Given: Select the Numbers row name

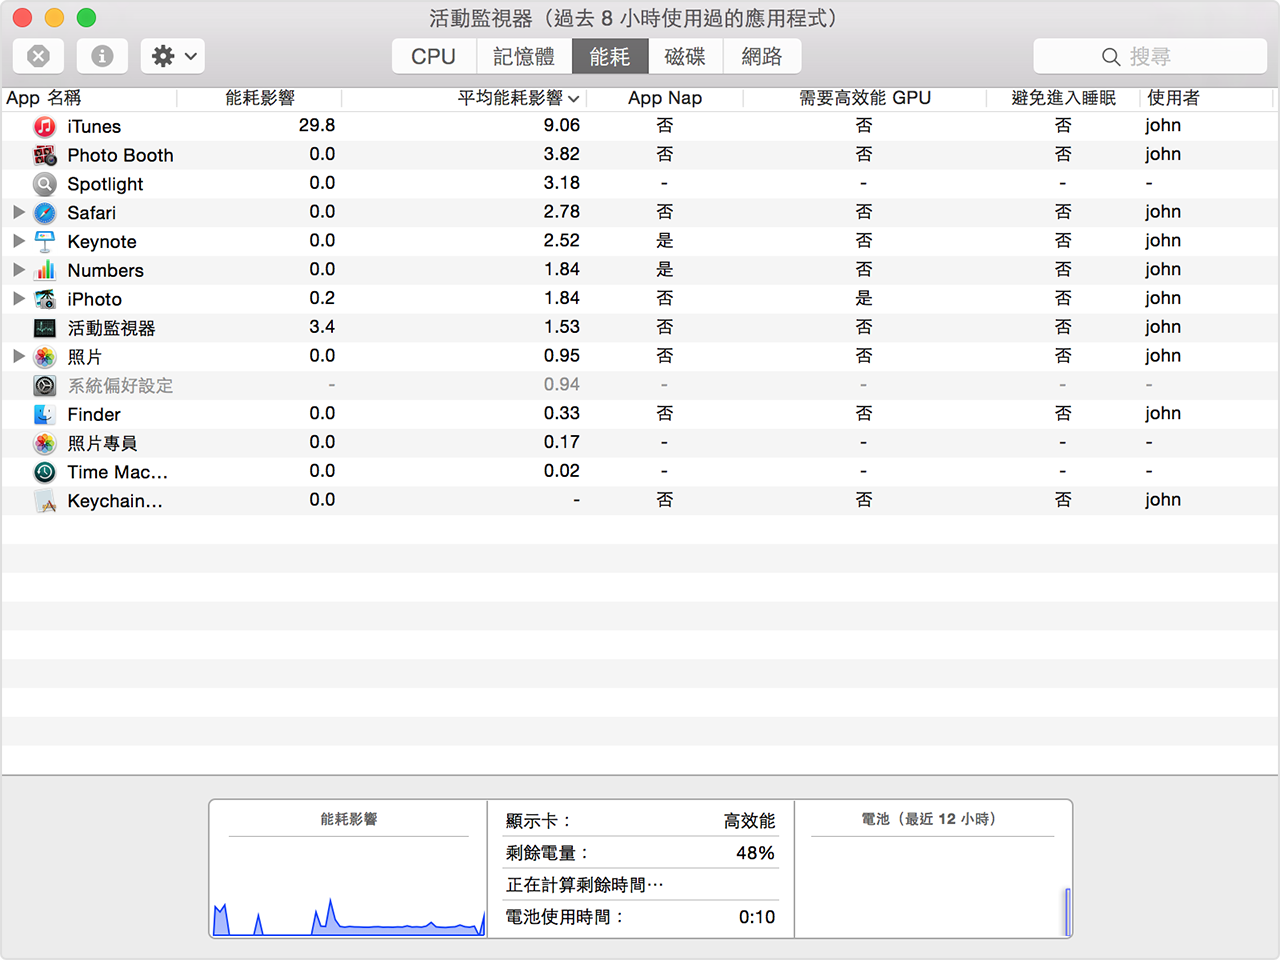Looking at the screenshot, I should (105, 271).
